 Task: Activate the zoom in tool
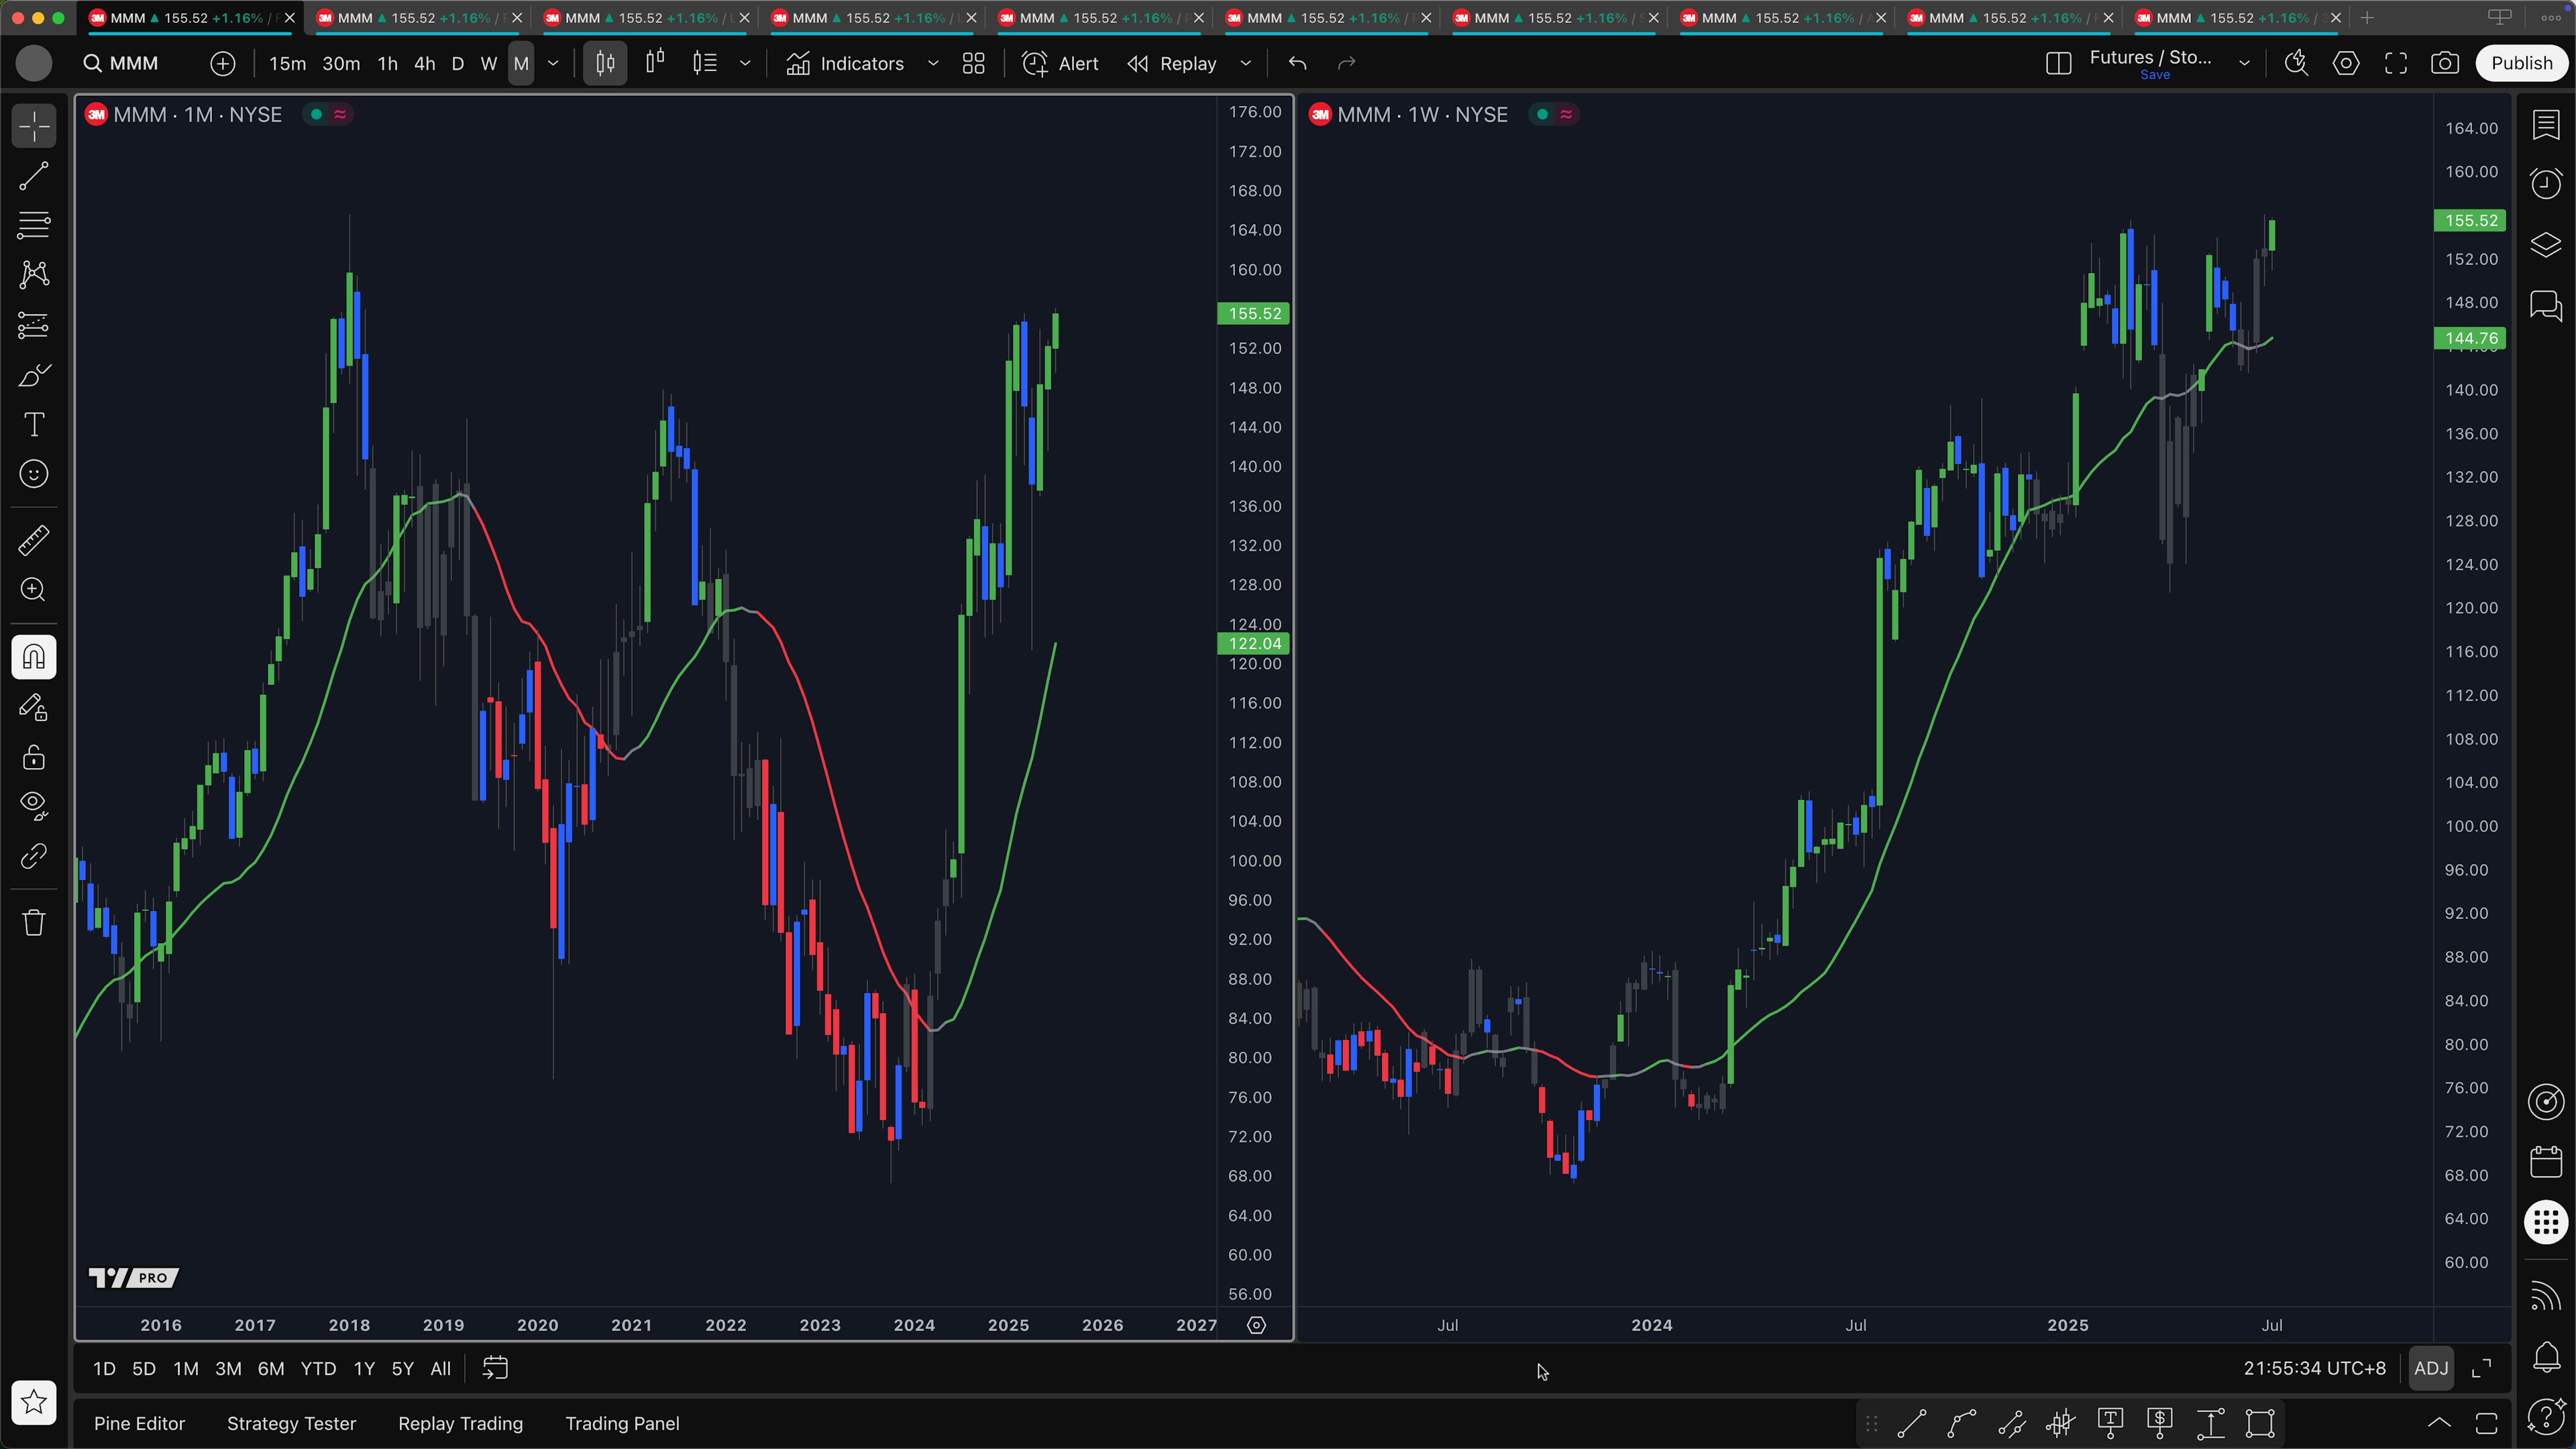pos(34,590)
